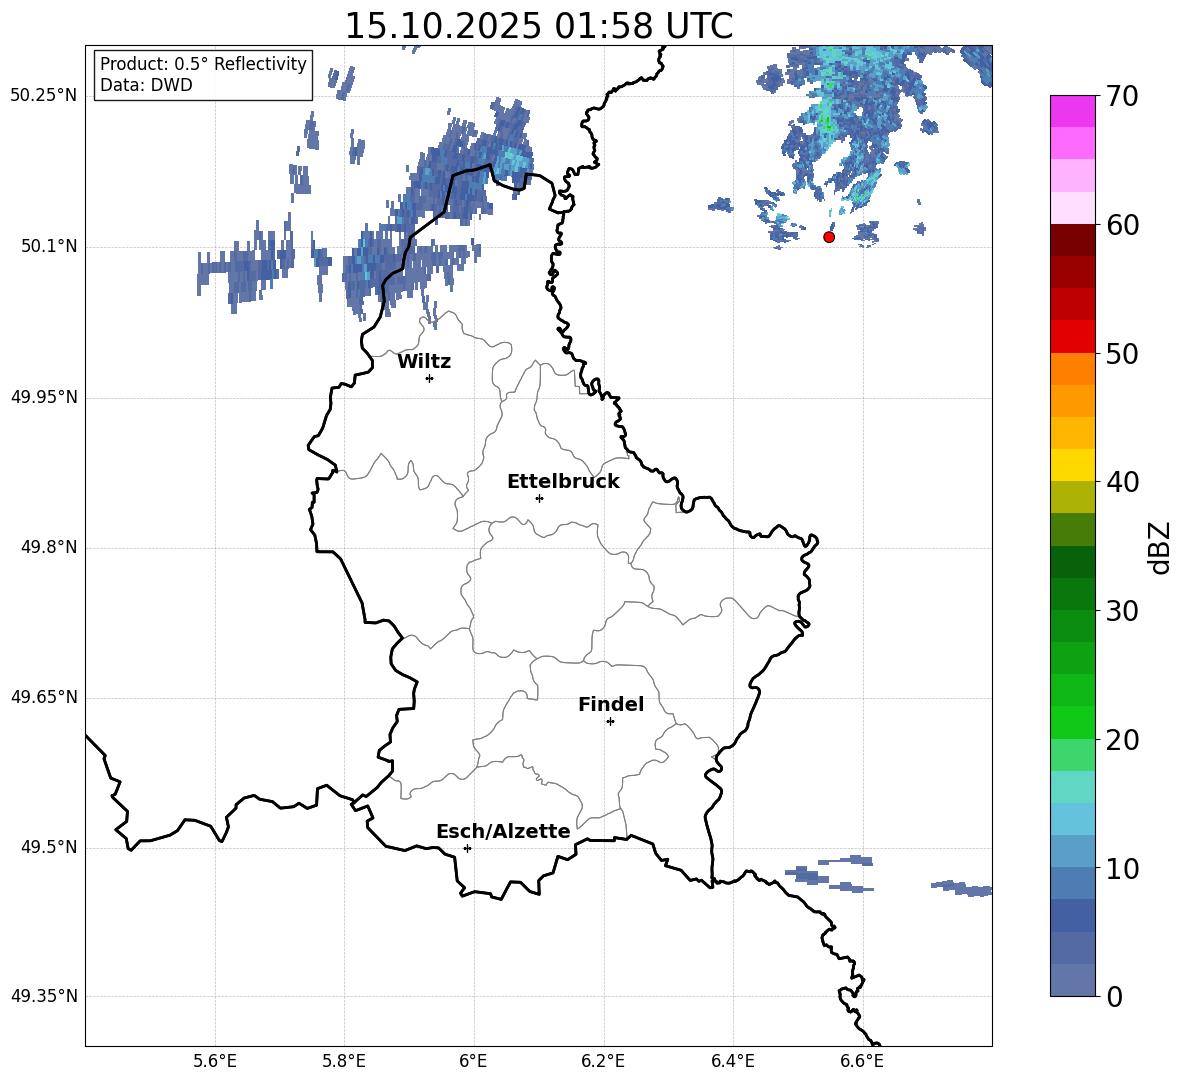
Task: Click the yellow colorbar segment near 40
Action: [1073, 465]
